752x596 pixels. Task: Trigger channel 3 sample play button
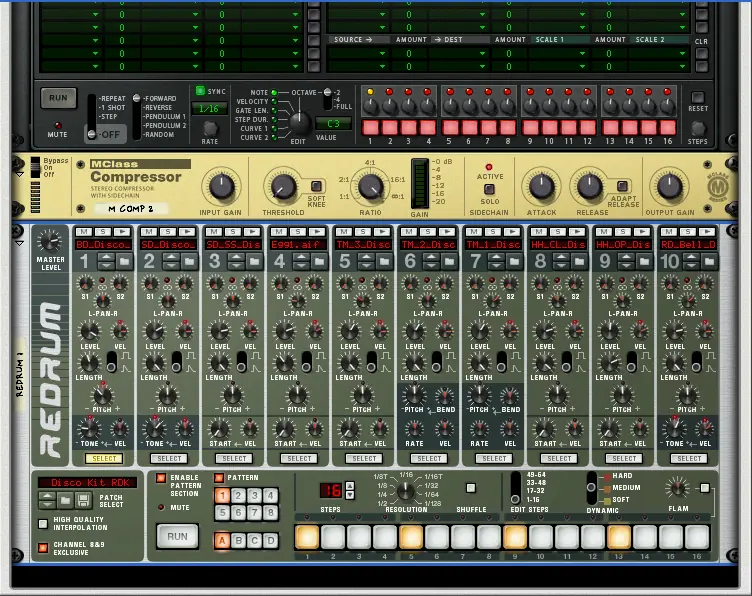point(252,232)
